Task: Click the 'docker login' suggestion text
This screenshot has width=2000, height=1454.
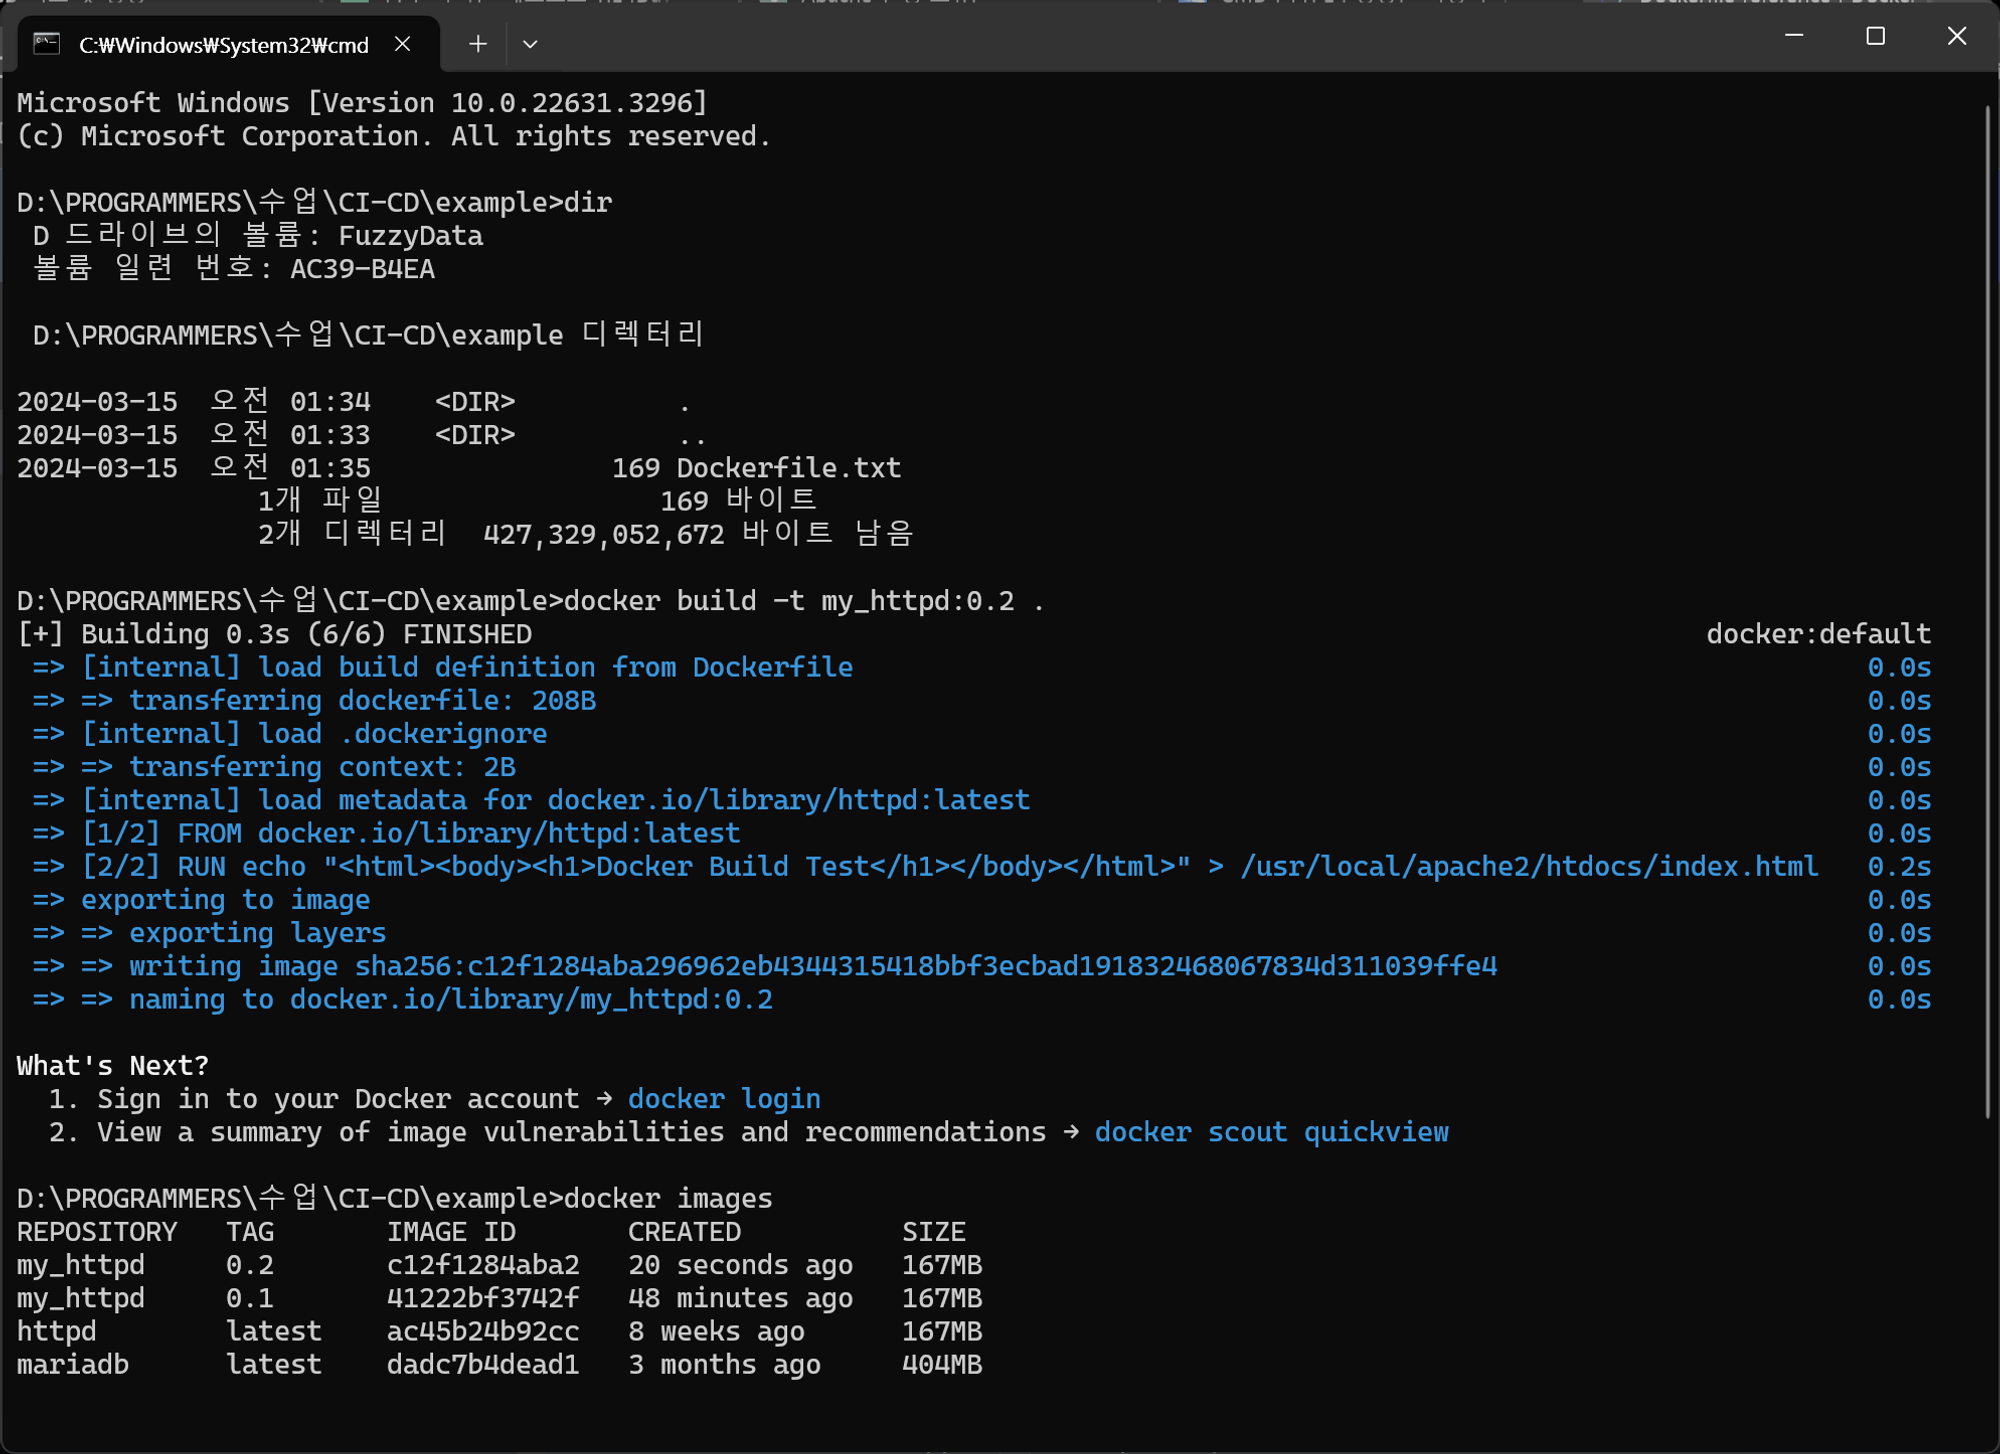Action: [724, 1099]
